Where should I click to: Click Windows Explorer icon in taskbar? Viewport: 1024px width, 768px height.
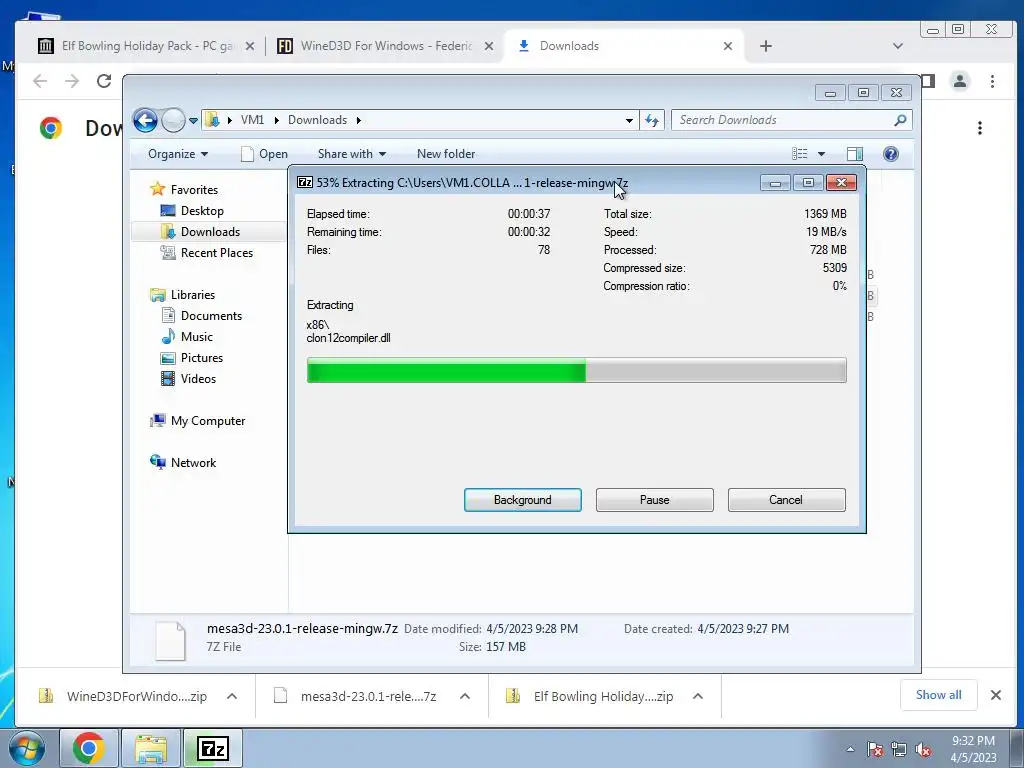(151, 748)
